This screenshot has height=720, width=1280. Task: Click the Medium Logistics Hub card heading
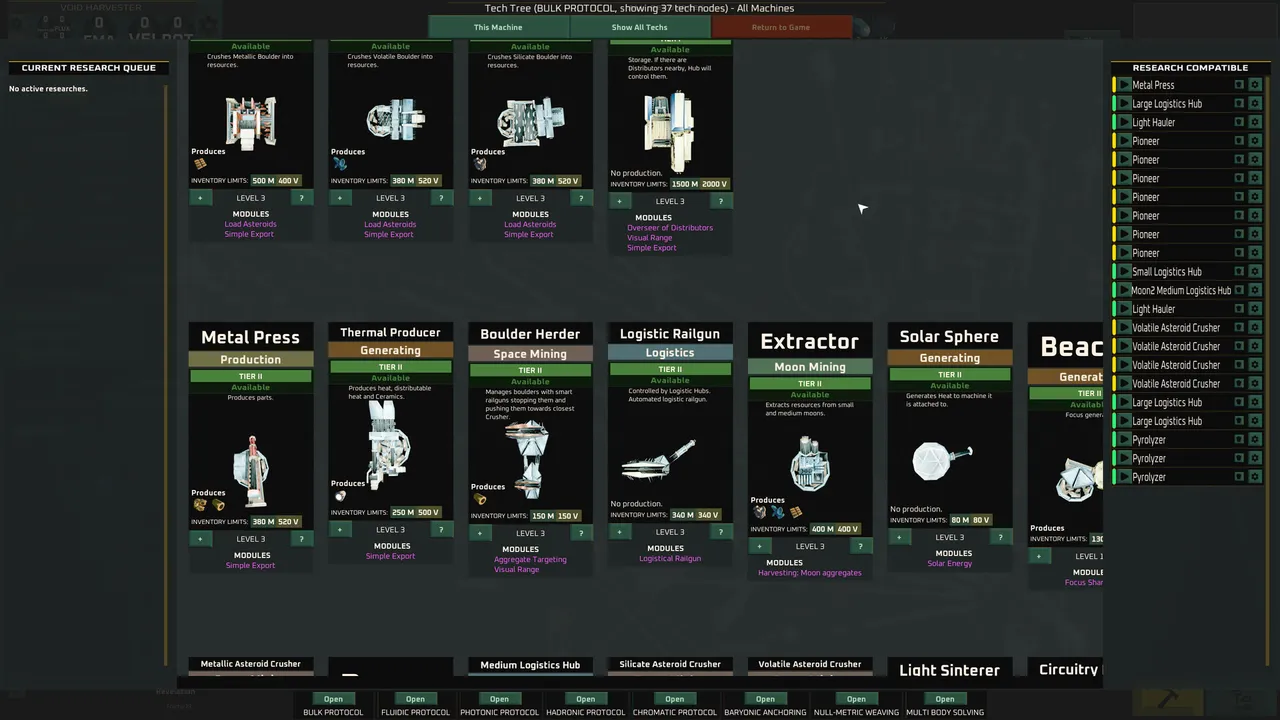tap(530, 665)
